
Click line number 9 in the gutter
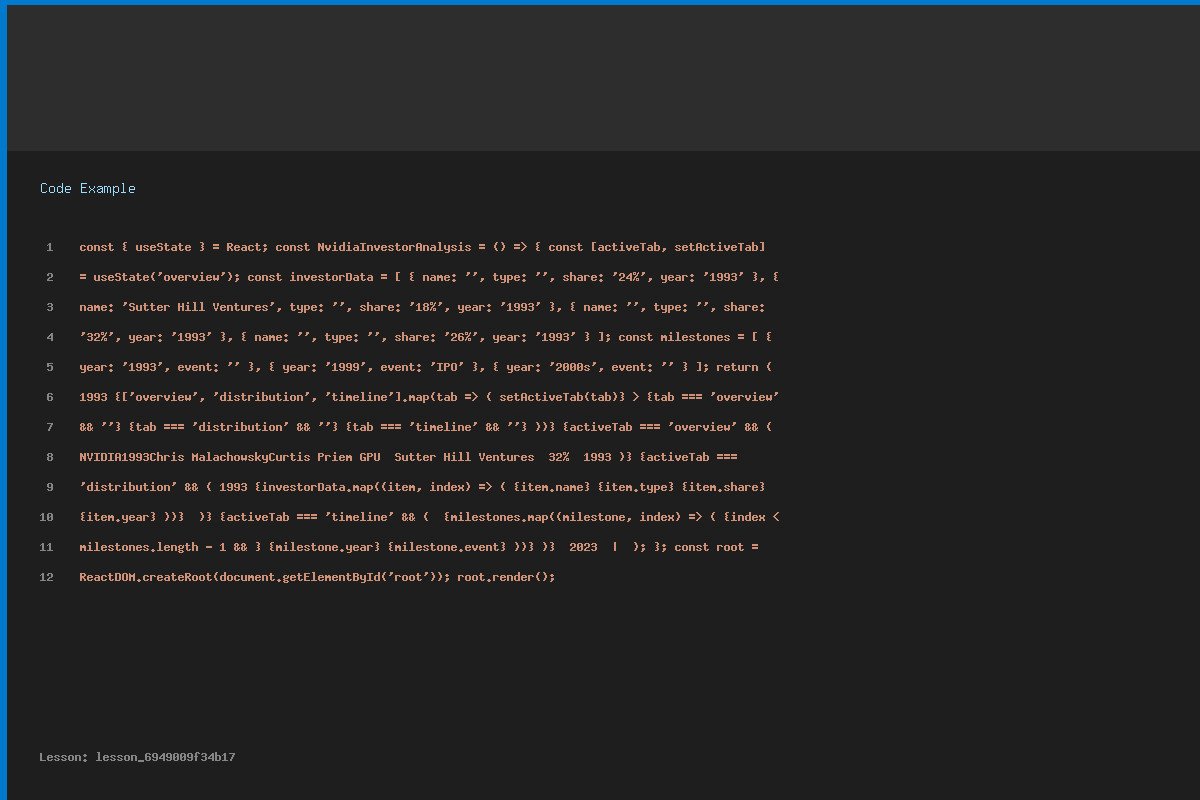tap(49, 487)
